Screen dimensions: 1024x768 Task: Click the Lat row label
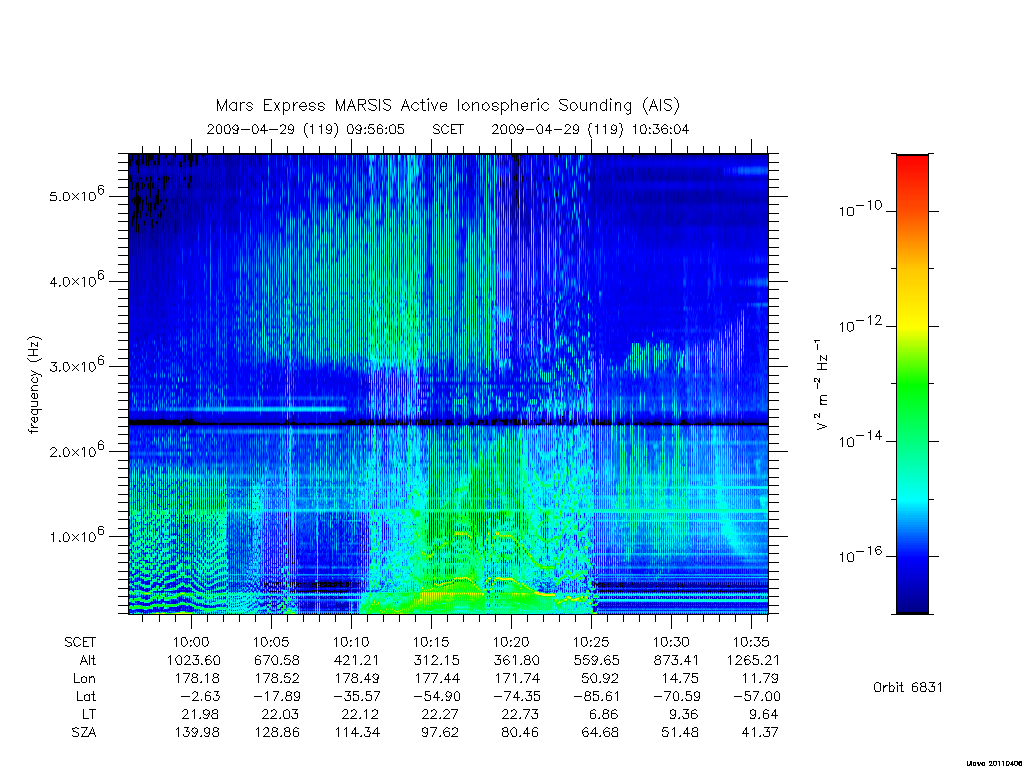pyautogui.click(x=85, y=696)
